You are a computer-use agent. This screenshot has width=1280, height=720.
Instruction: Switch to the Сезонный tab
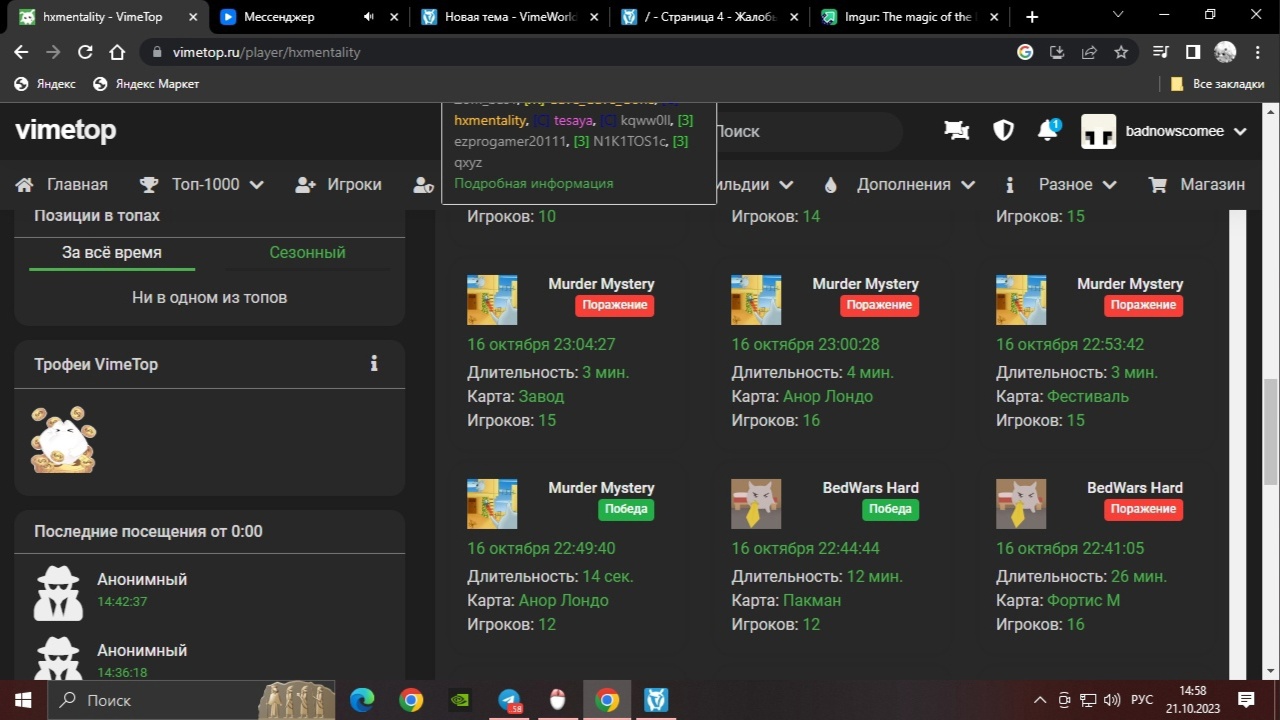(307, 252)
